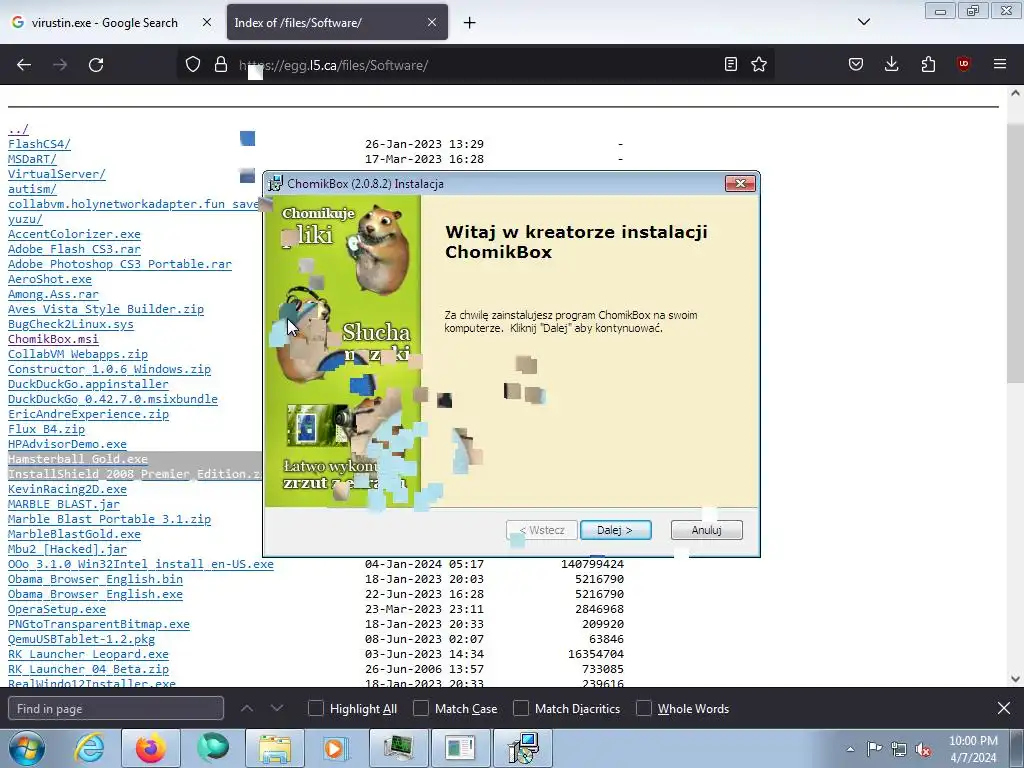Enable the Match Case checkbox
Screen dimensions: 1024x768
pos(421,709)
